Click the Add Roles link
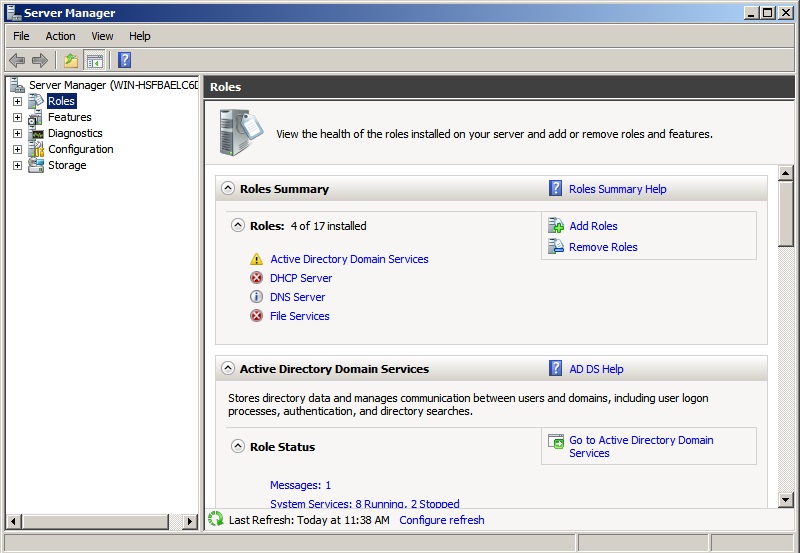The height and width of the screenshot is (553, 800). tap(593, 226)
